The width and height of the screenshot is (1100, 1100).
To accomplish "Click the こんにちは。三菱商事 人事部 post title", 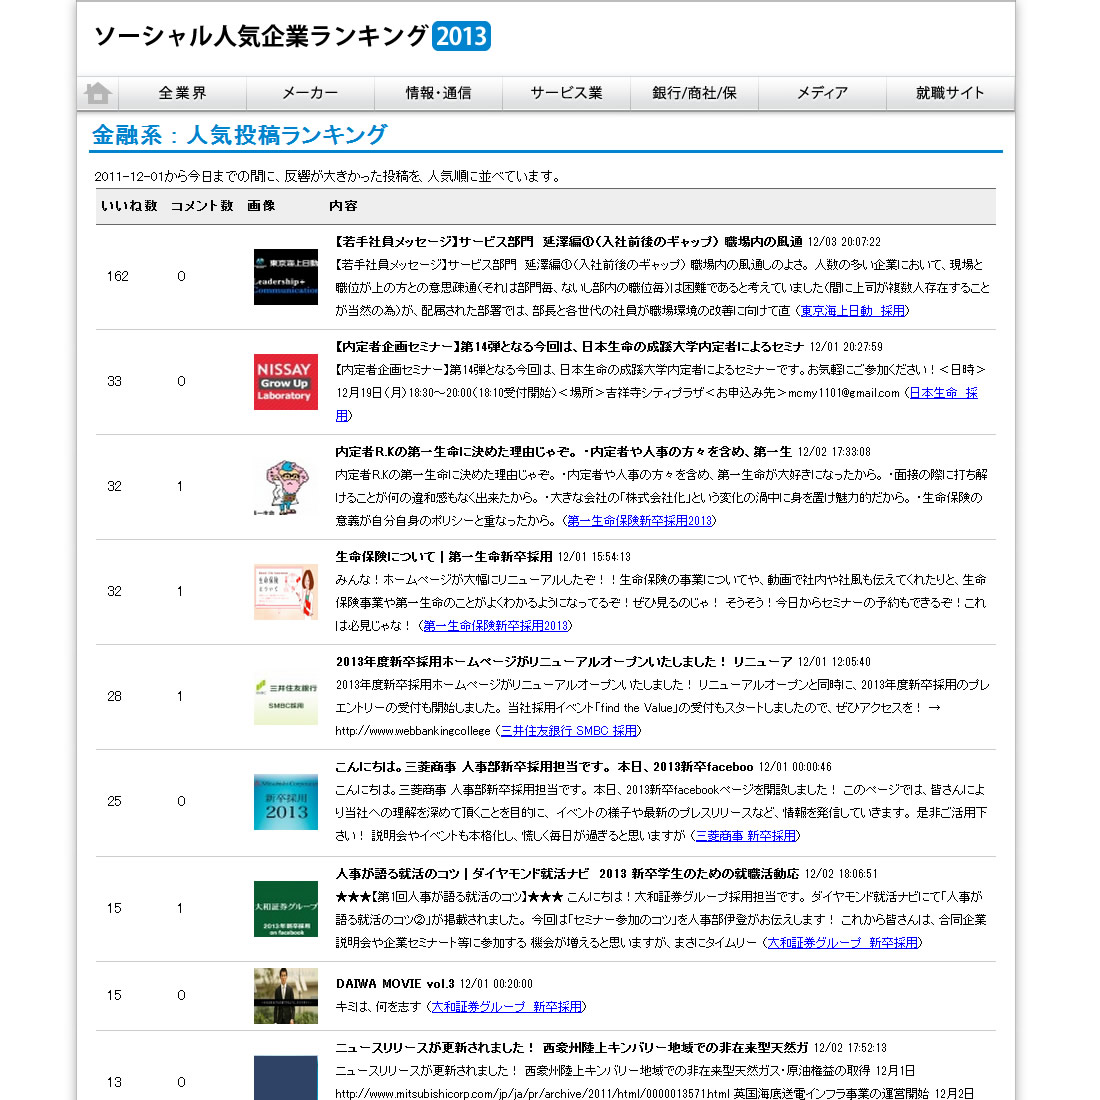I will (x=544, y=767).
